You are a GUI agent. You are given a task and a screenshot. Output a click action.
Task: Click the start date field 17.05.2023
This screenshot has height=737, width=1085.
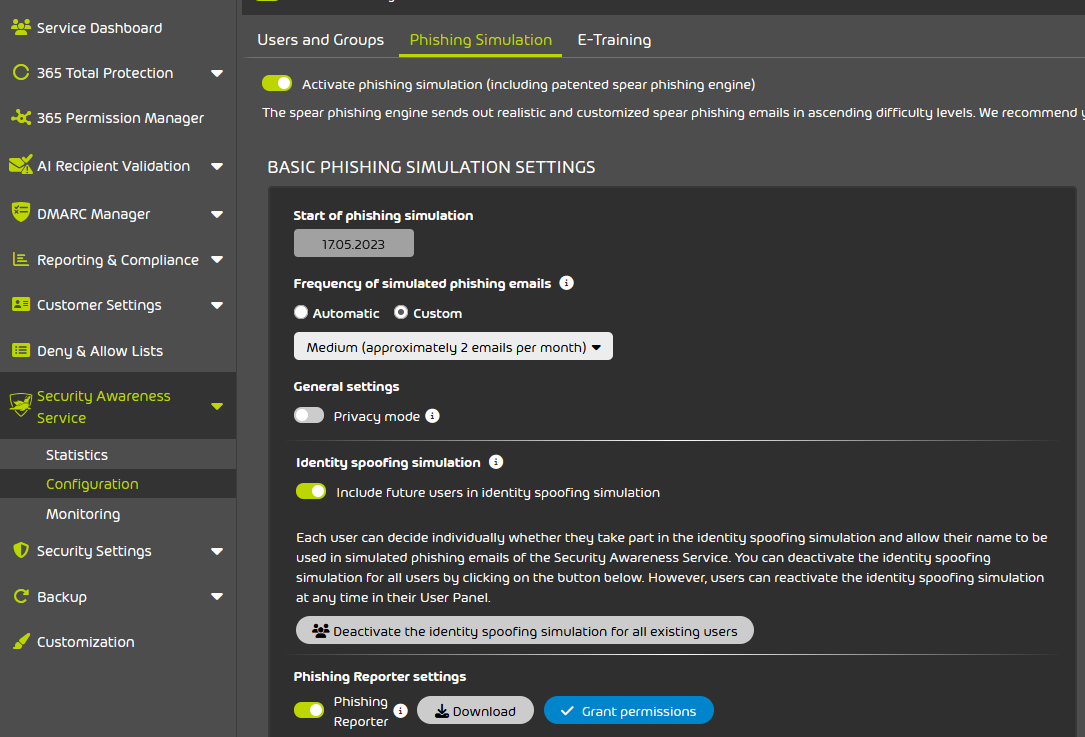(354, 244)
